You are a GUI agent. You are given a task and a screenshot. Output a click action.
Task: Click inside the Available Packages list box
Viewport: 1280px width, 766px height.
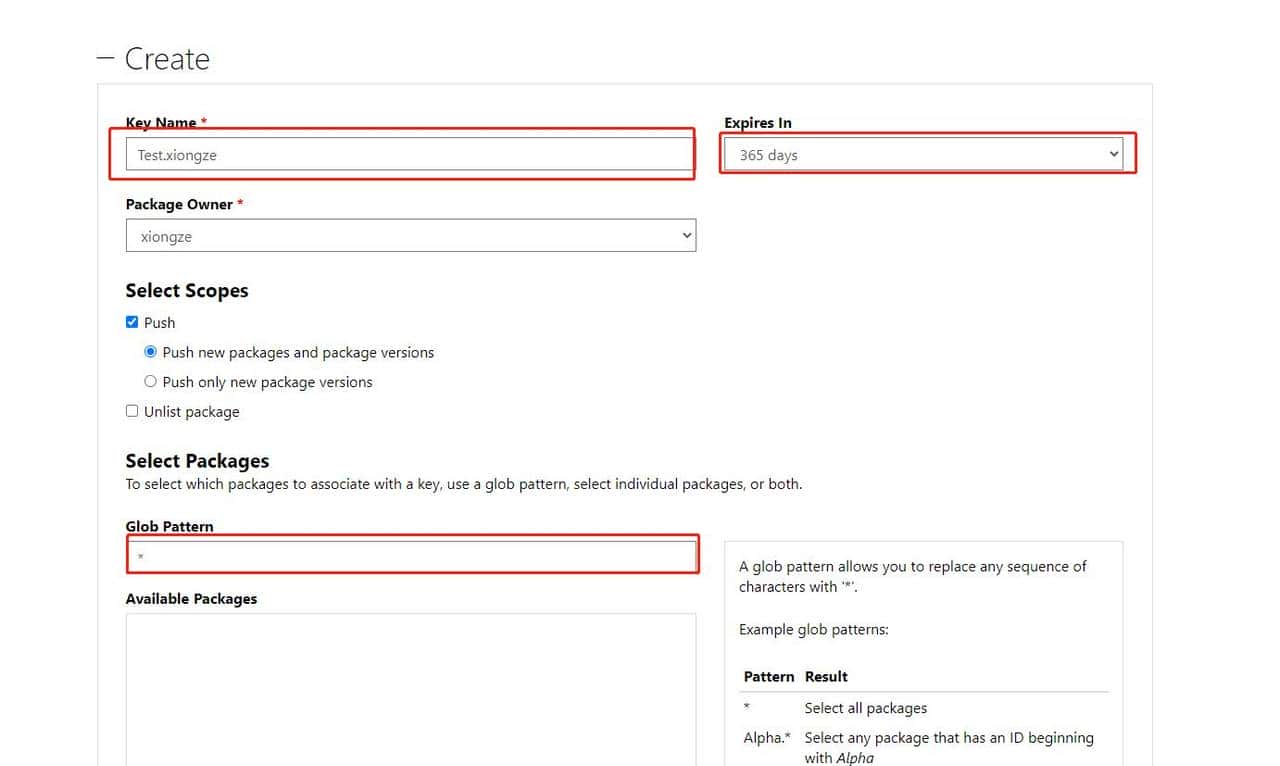click(410, 690)
